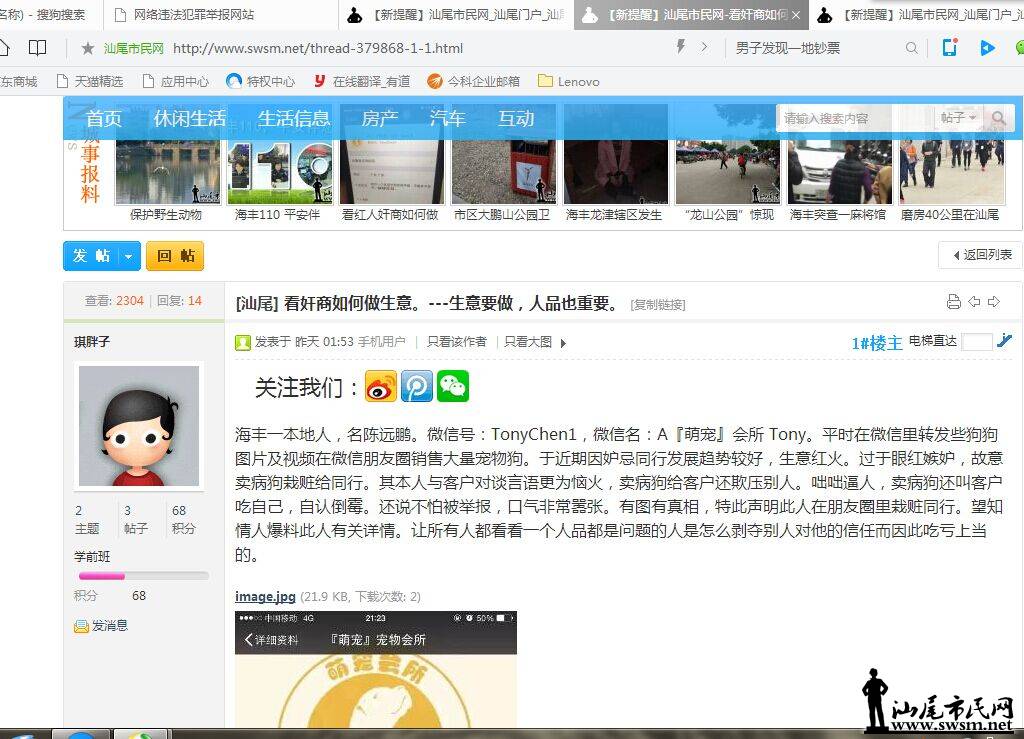Open the 天猫精选 bookmark

(x=89, y=82)
